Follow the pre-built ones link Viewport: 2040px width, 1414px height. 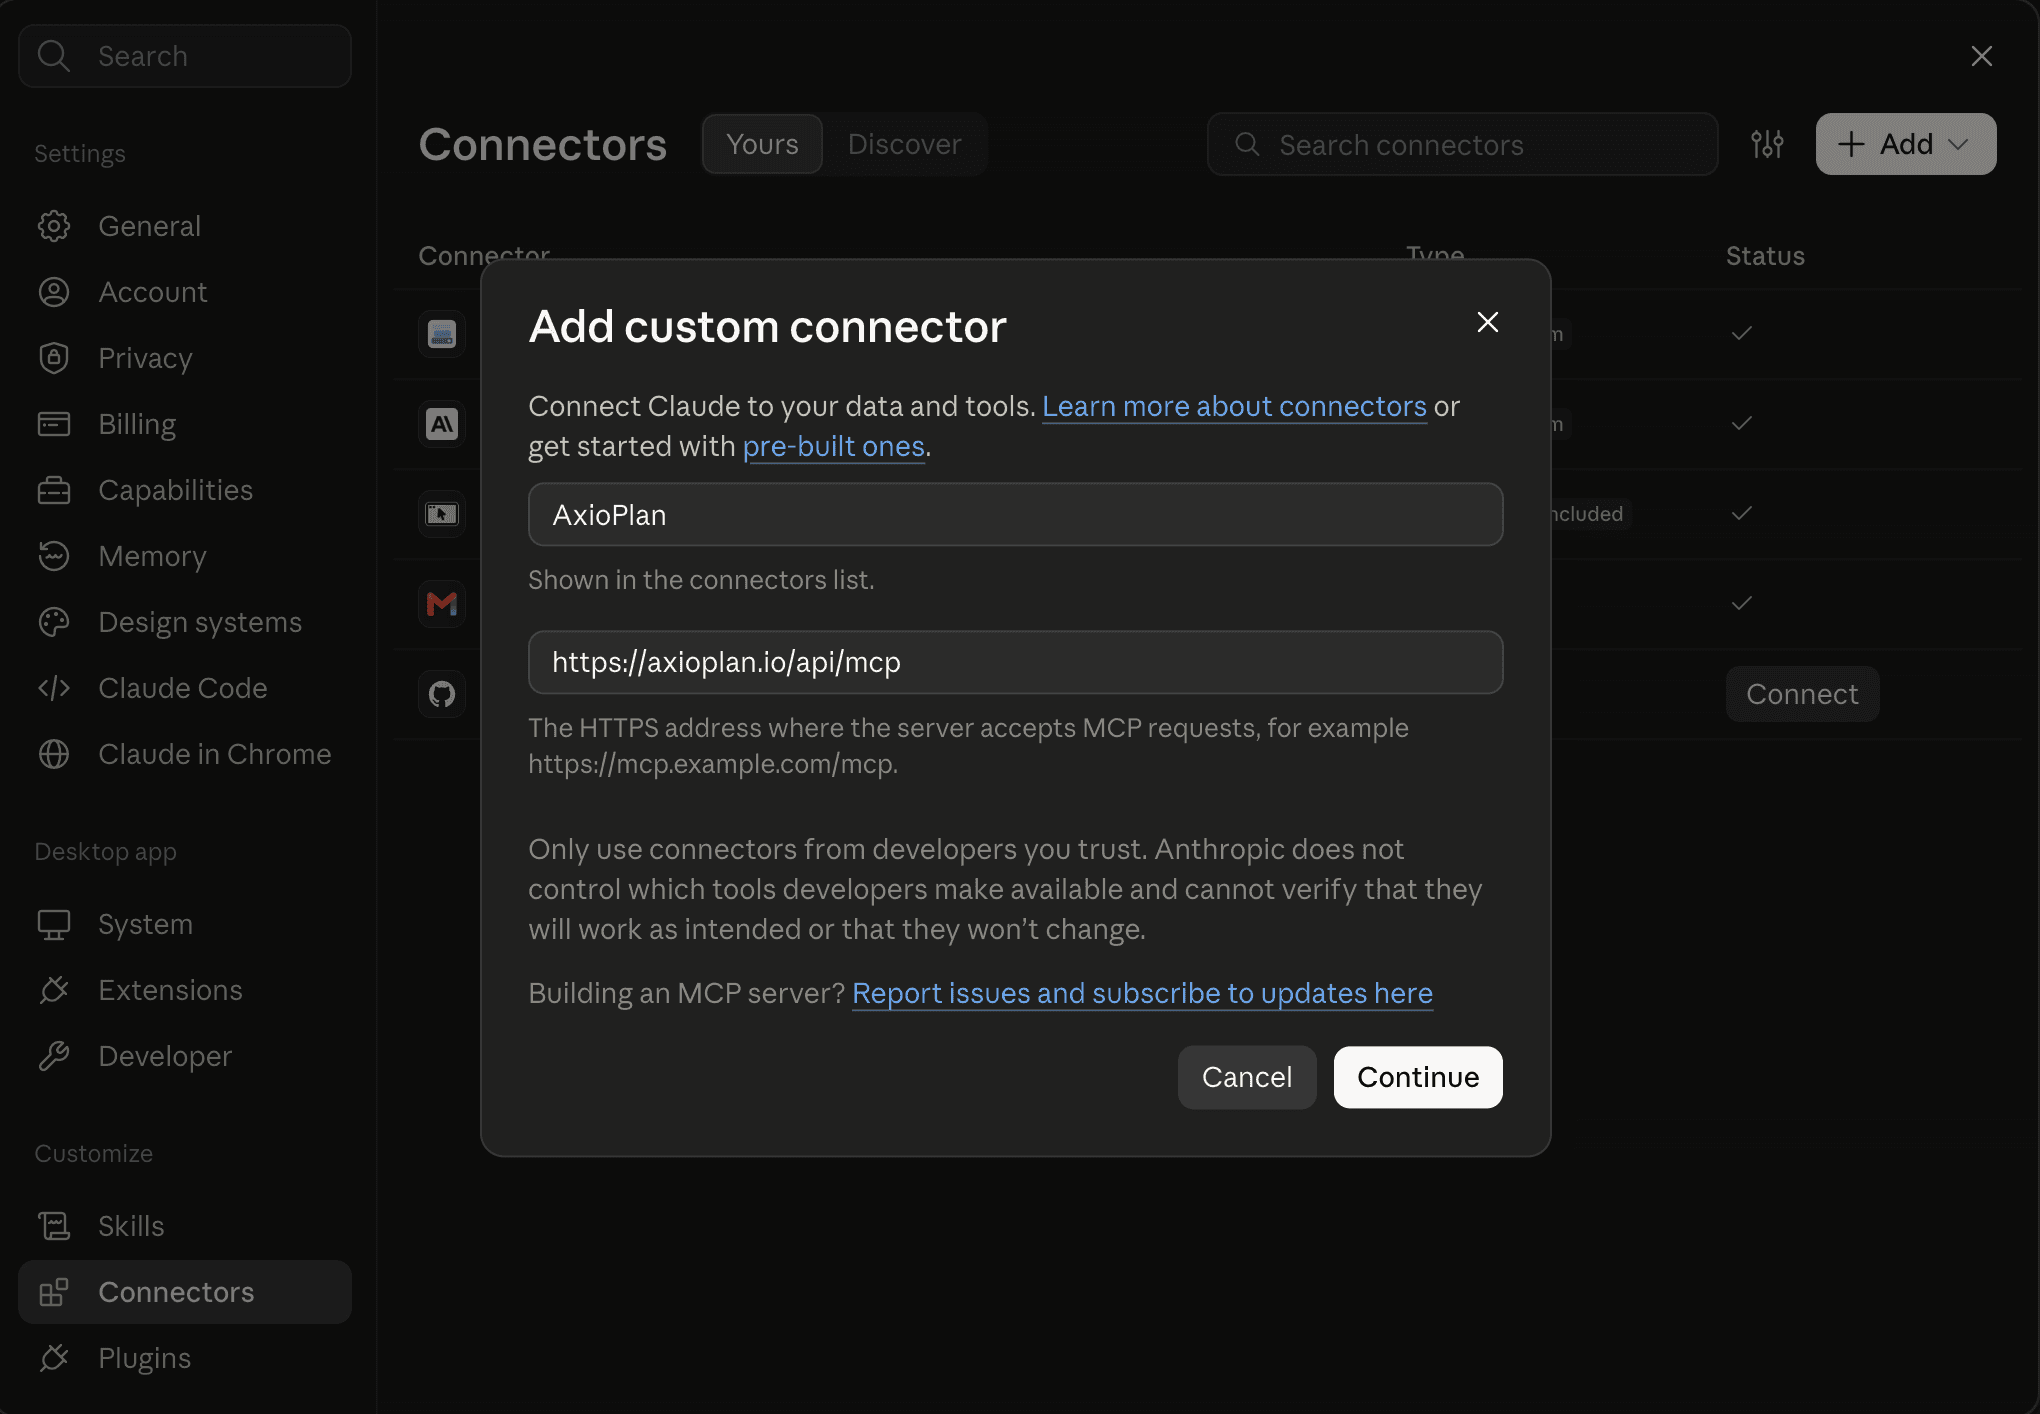[x=833, y=446]
